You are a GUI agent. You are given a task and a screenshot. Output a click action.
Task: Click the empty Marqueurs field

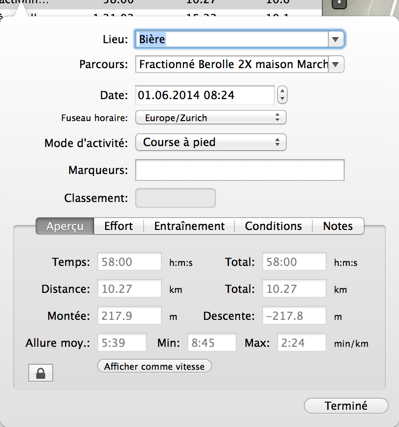coord(240,170)
